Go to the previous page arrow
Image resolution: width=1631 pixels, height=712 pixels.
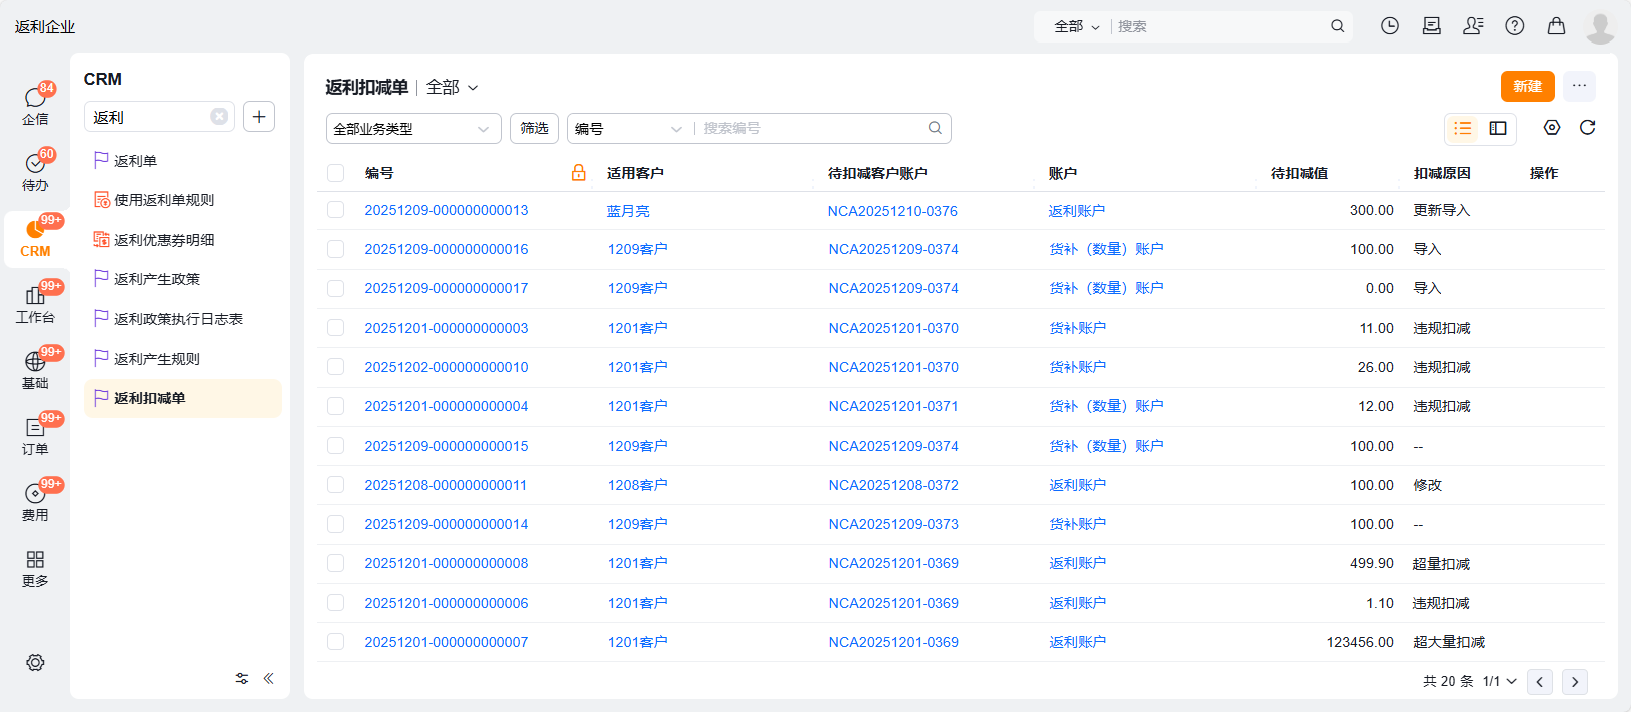1540,682
